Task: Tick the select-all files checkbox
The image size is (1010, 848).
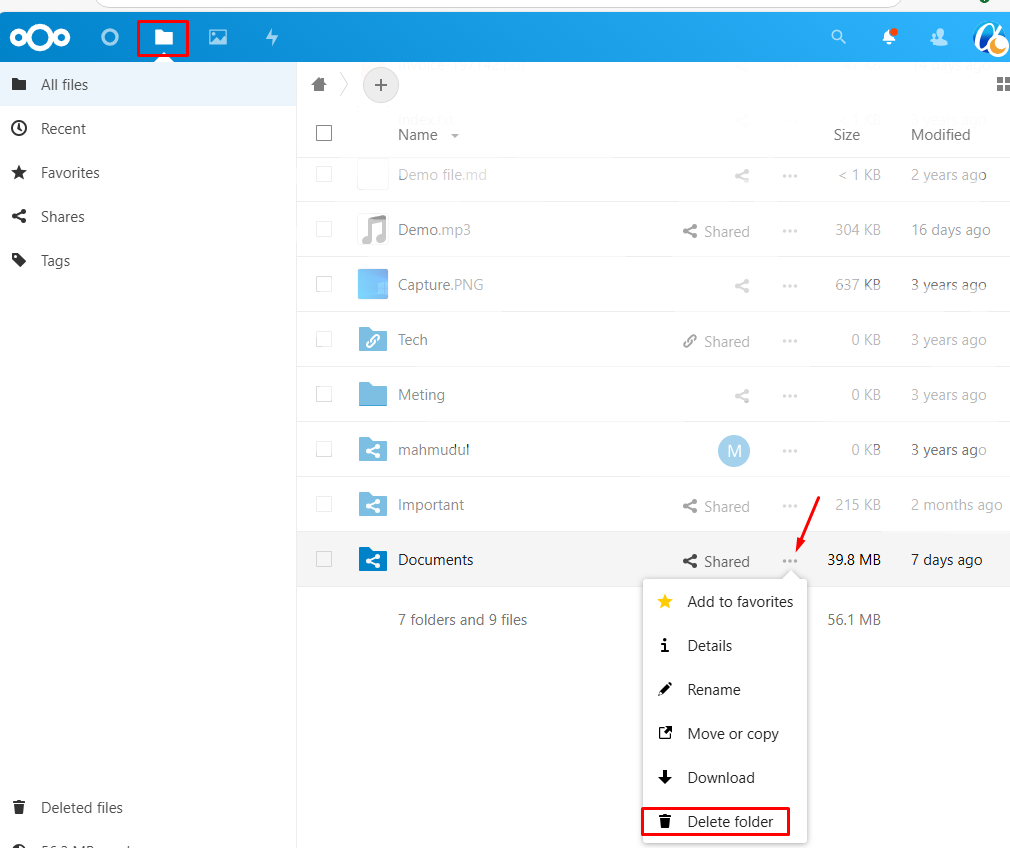Action: coord(324,133)
